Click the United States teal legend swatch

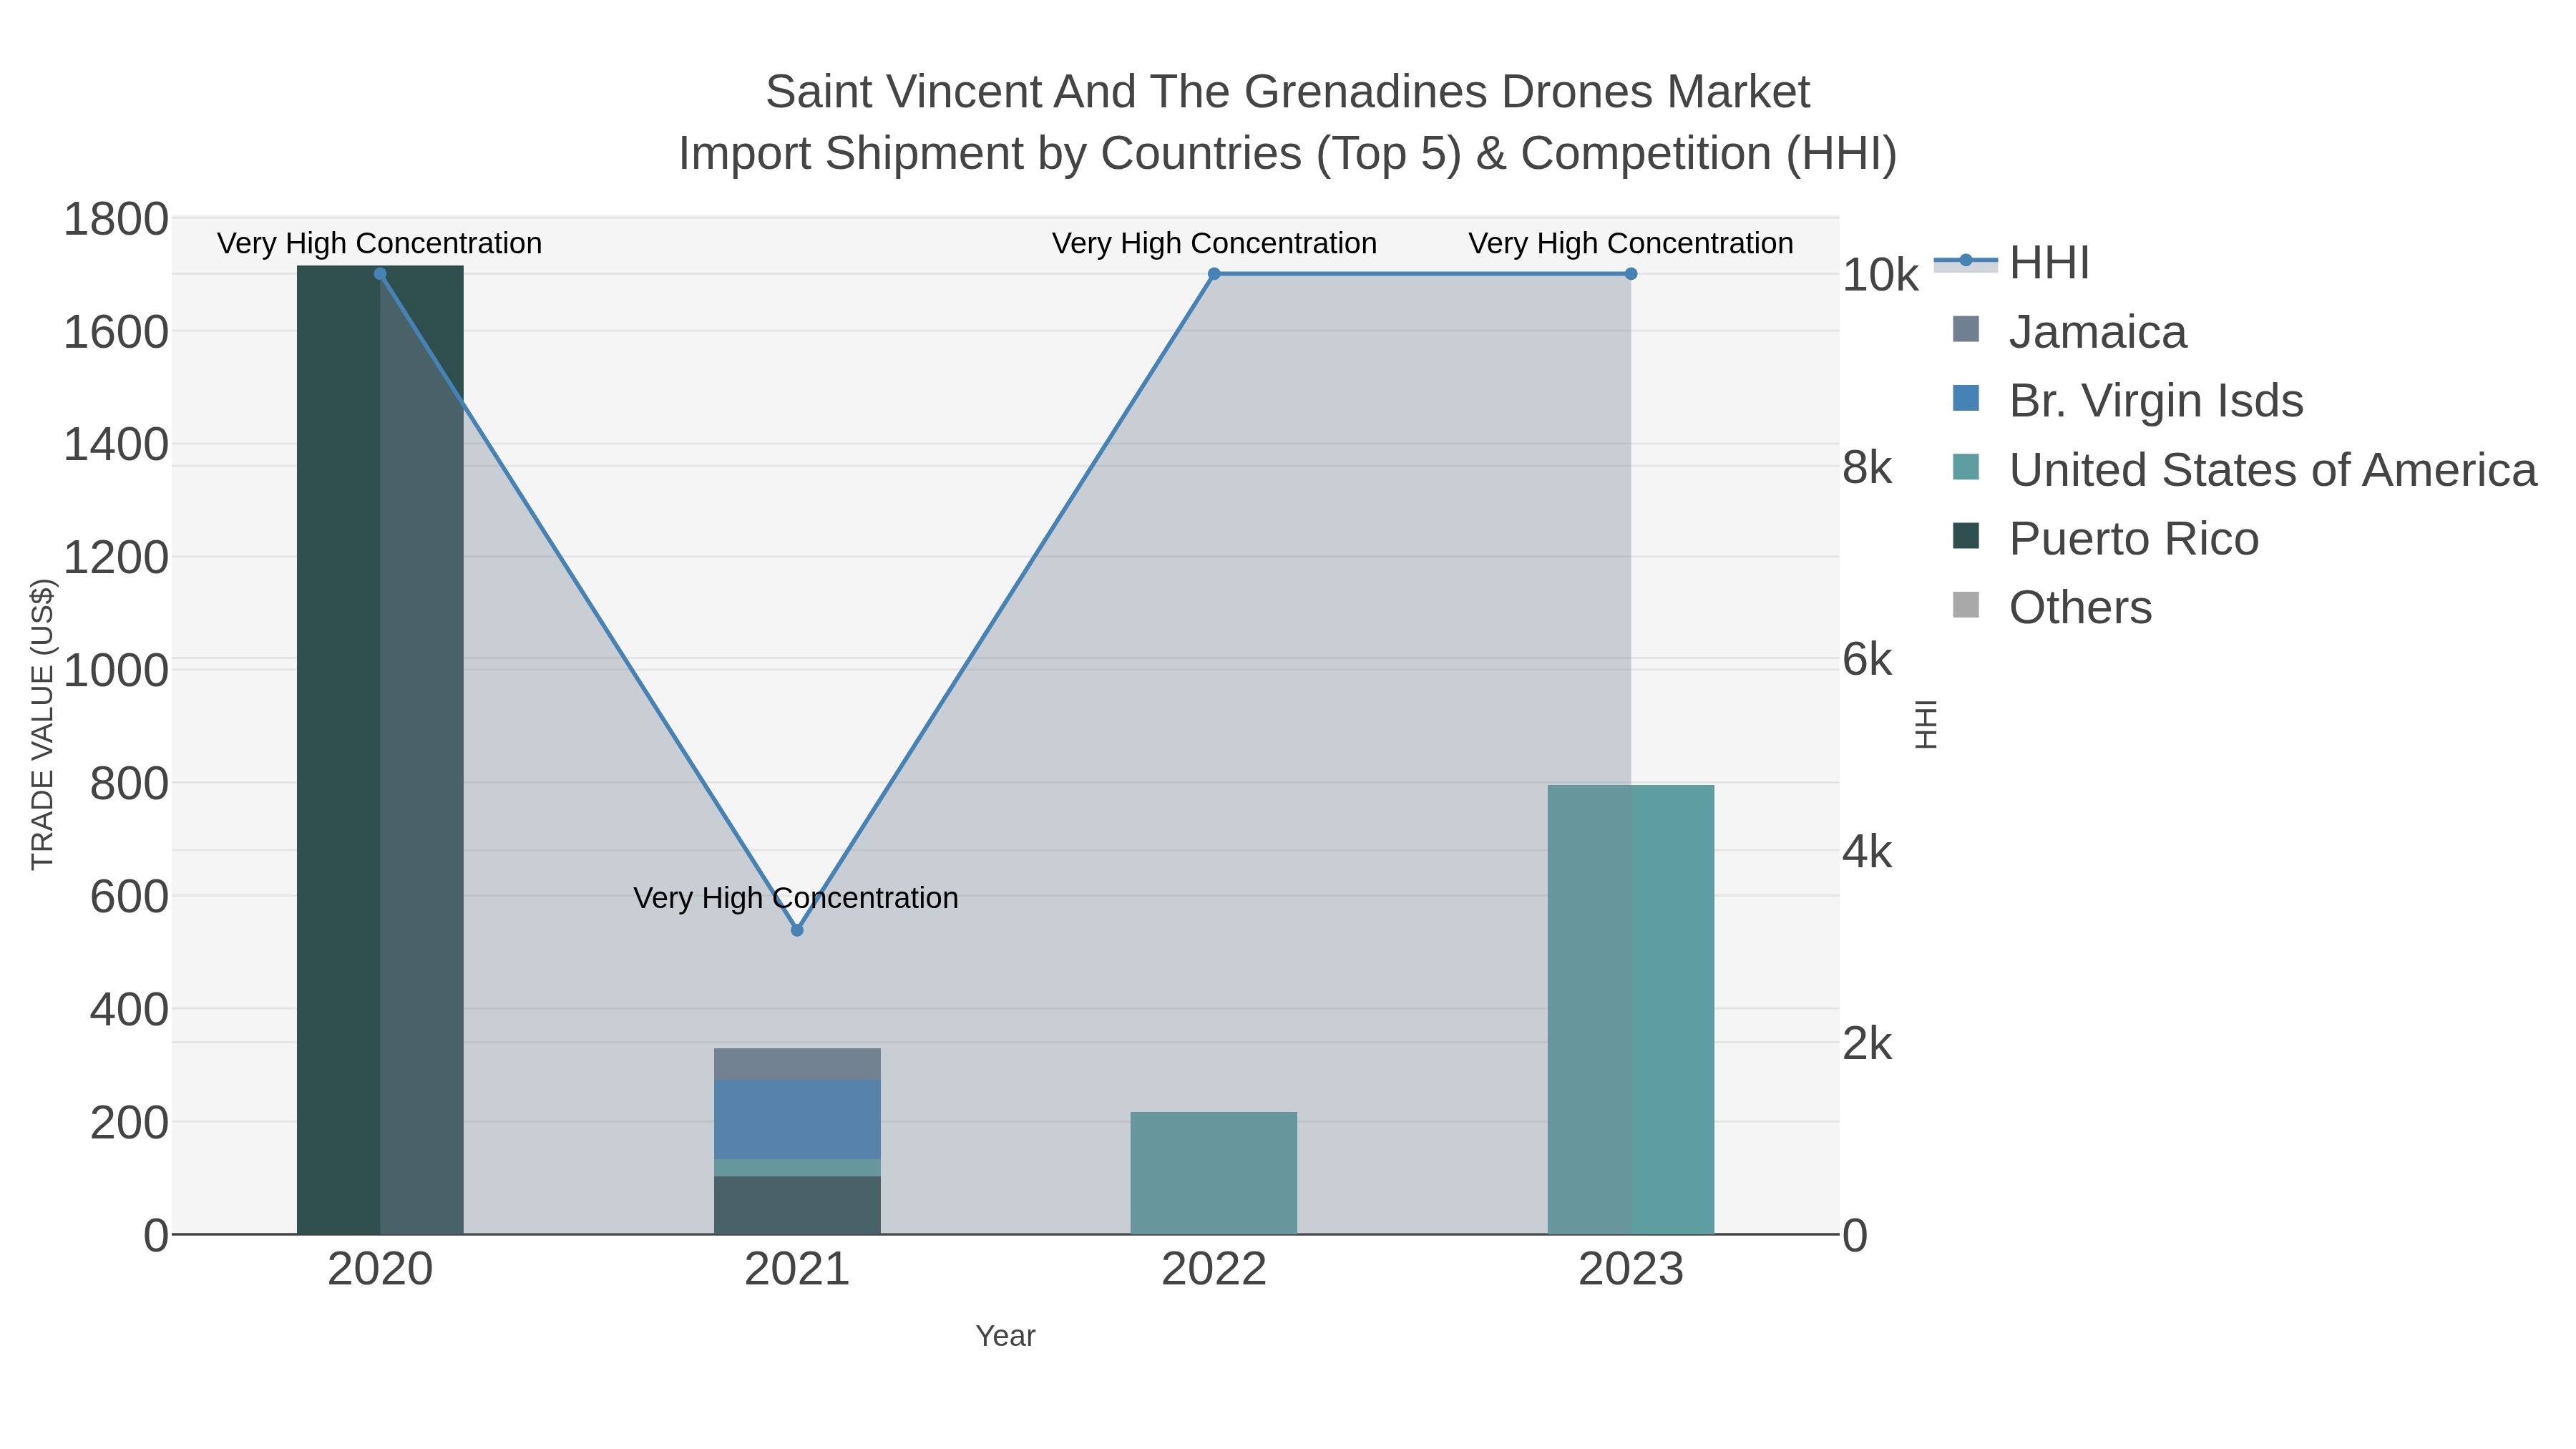pos(1965,467)
